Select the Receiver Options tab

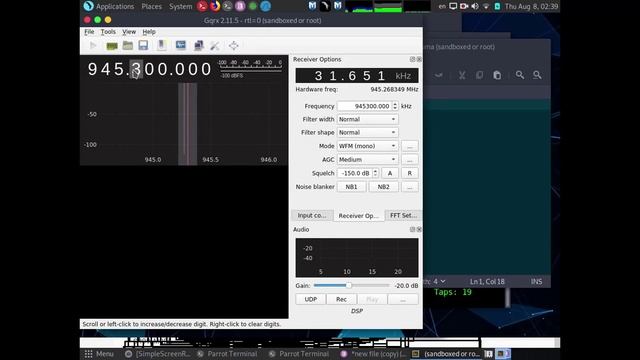[358, 216]
